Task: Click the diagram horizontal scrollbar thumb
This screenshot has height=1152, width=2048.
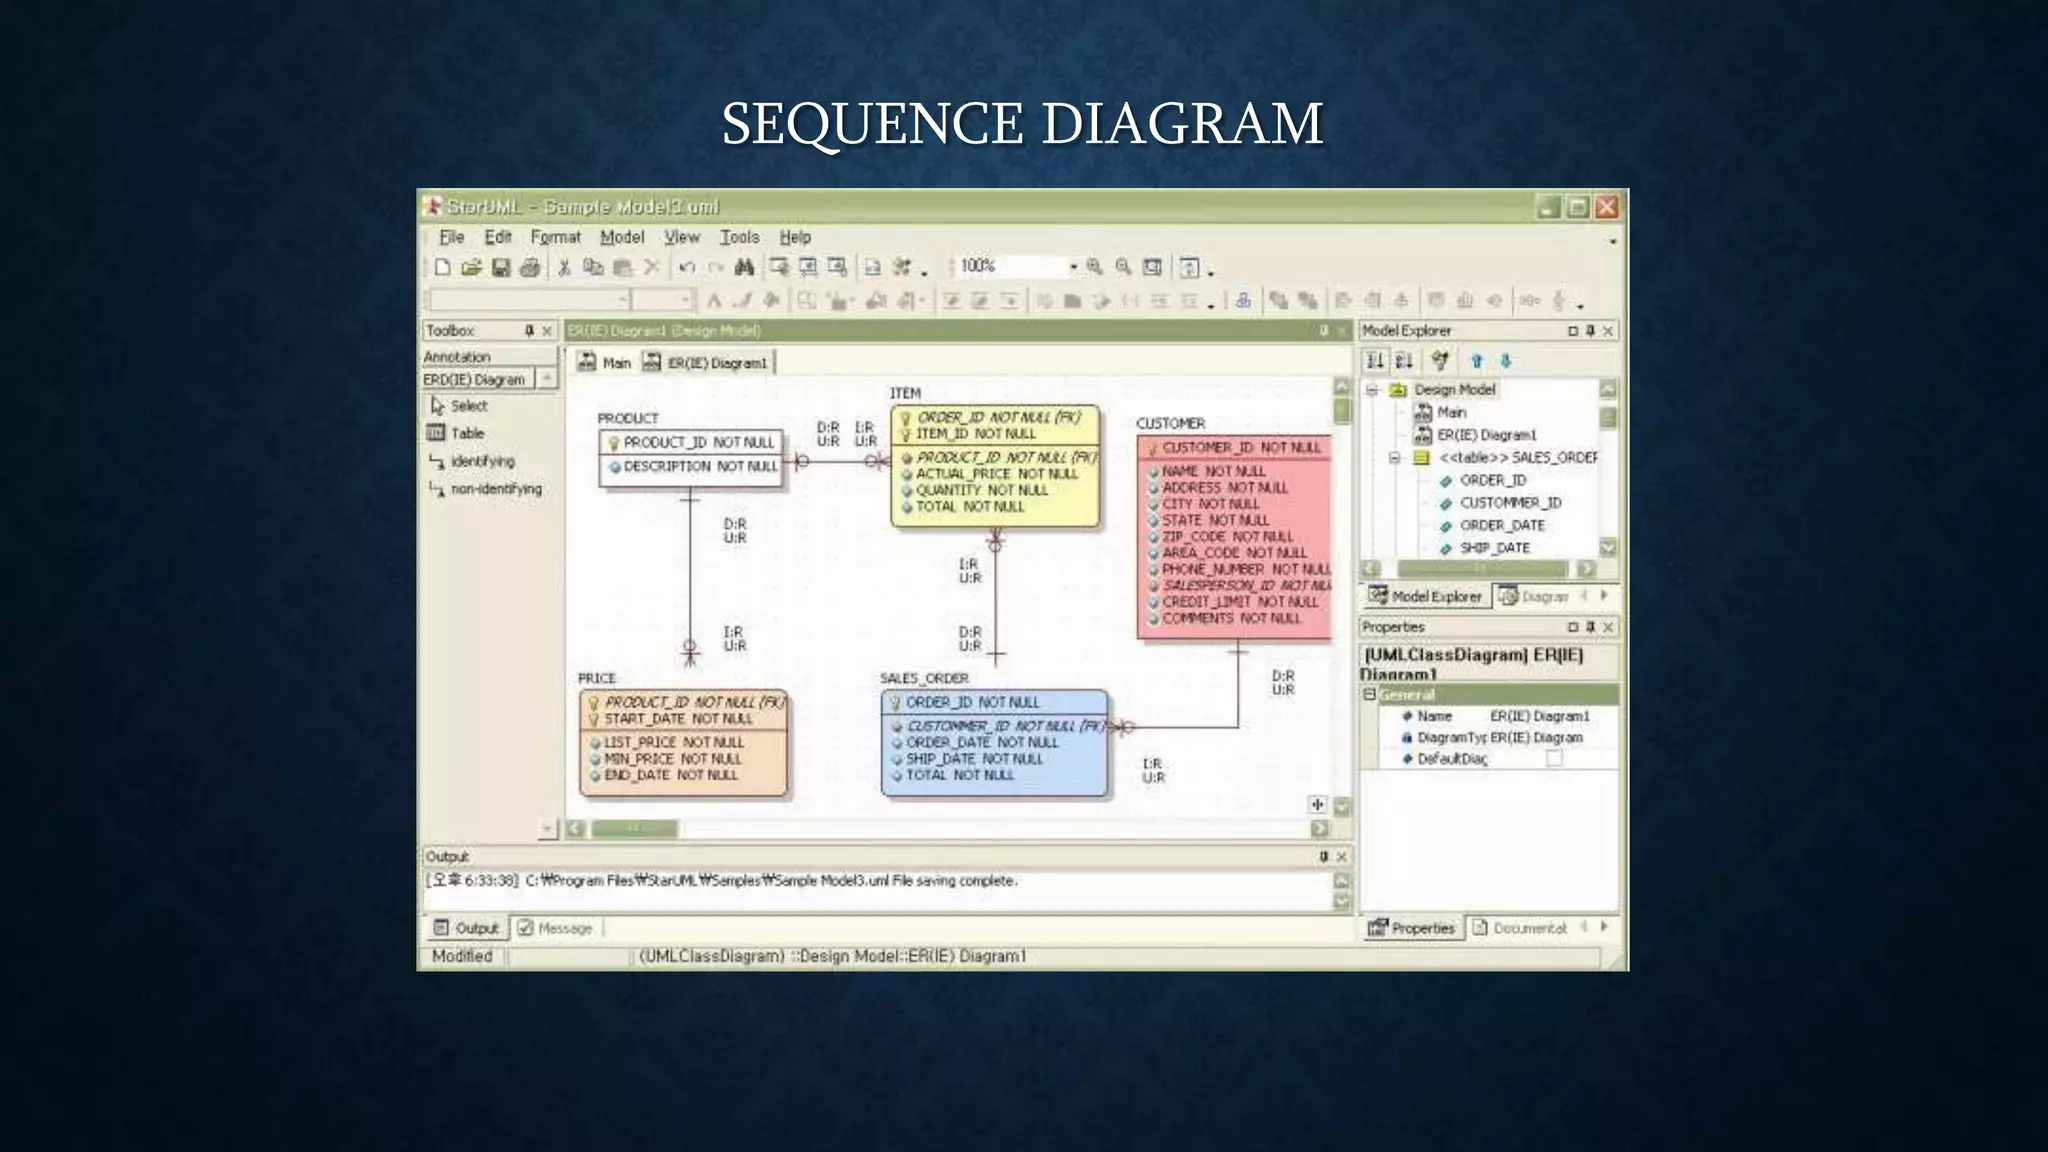Action: click(x=634, y=829)
